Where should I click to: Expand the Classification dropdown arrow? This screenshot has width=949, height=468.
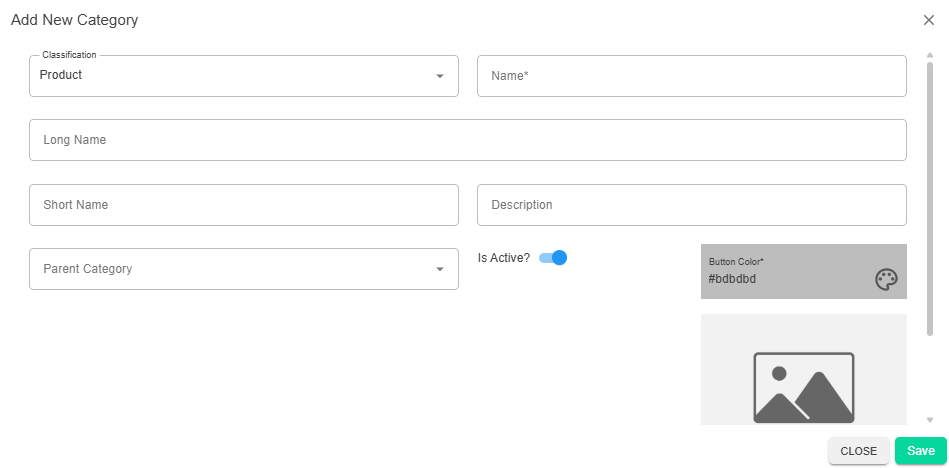(x=440, y=76)
